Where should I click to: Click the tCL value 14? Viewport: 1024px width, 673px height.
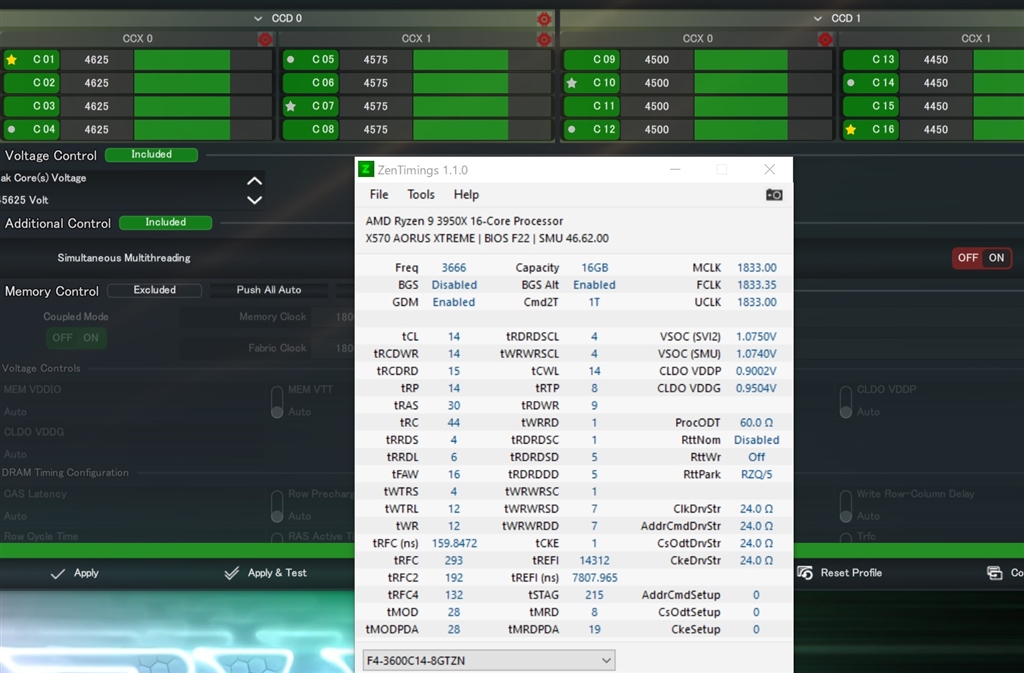coord(454,336)
